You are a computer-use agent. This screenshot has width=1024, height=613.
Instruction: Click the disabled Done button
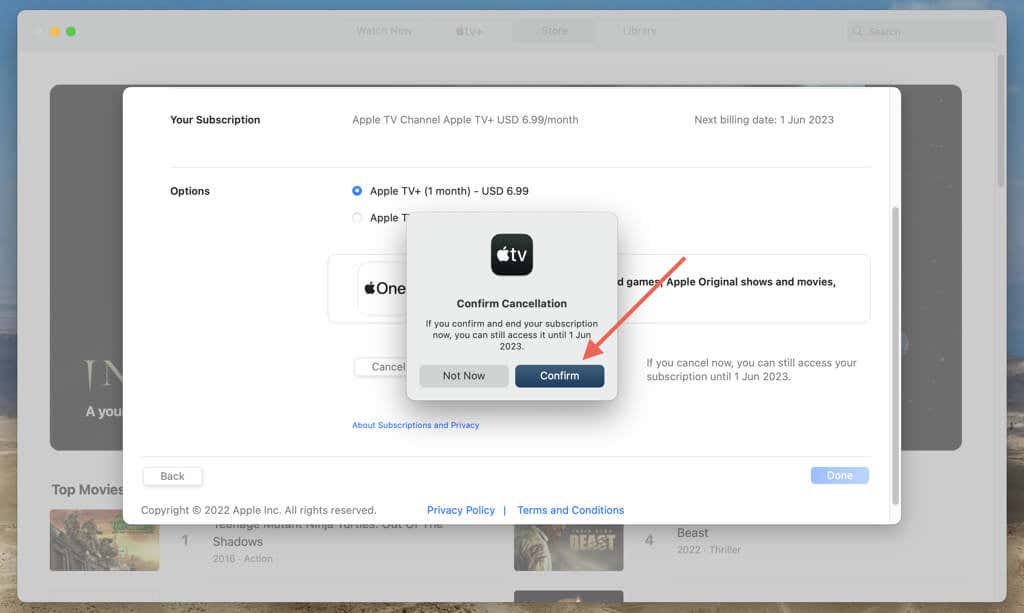coord(839,476)
